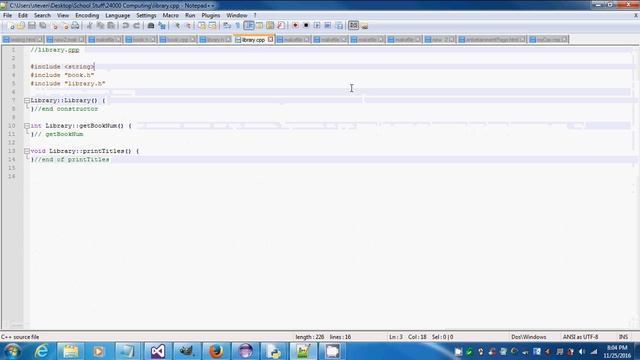This screenshot has width=640, height=360.
Task: Open Visual Studio from taskbar
Action: pos(158,351)
